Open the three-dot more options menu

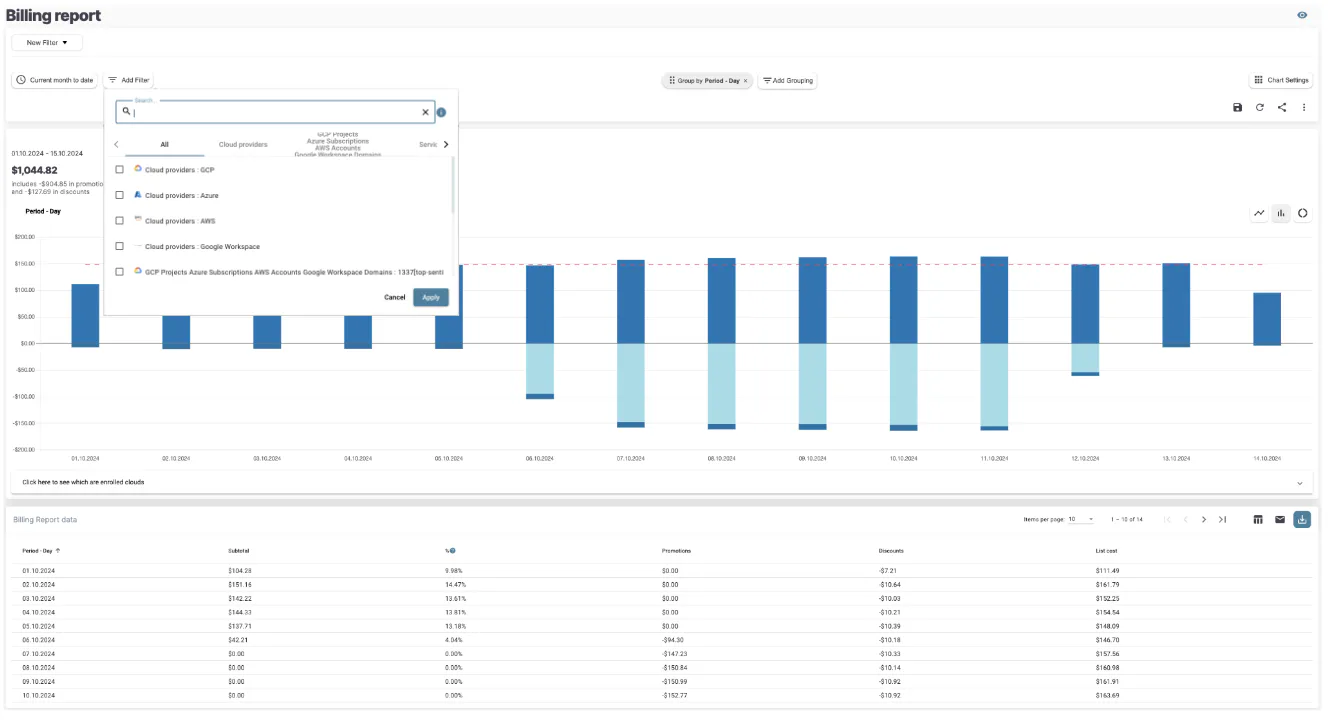(1304, 107)
